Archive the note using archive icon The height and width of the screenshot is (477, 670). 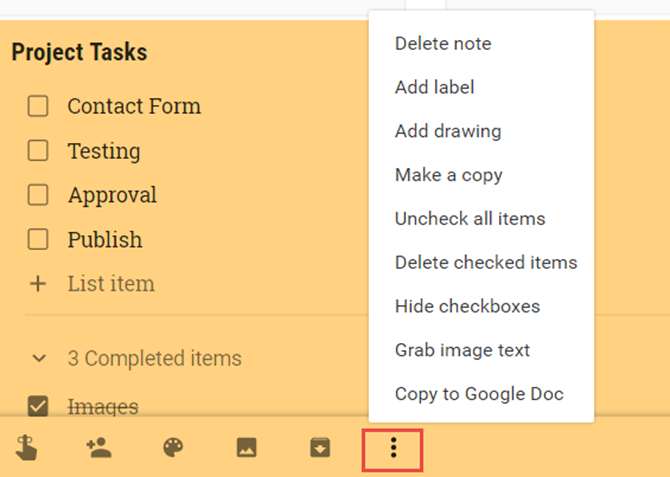coord(319,448)
